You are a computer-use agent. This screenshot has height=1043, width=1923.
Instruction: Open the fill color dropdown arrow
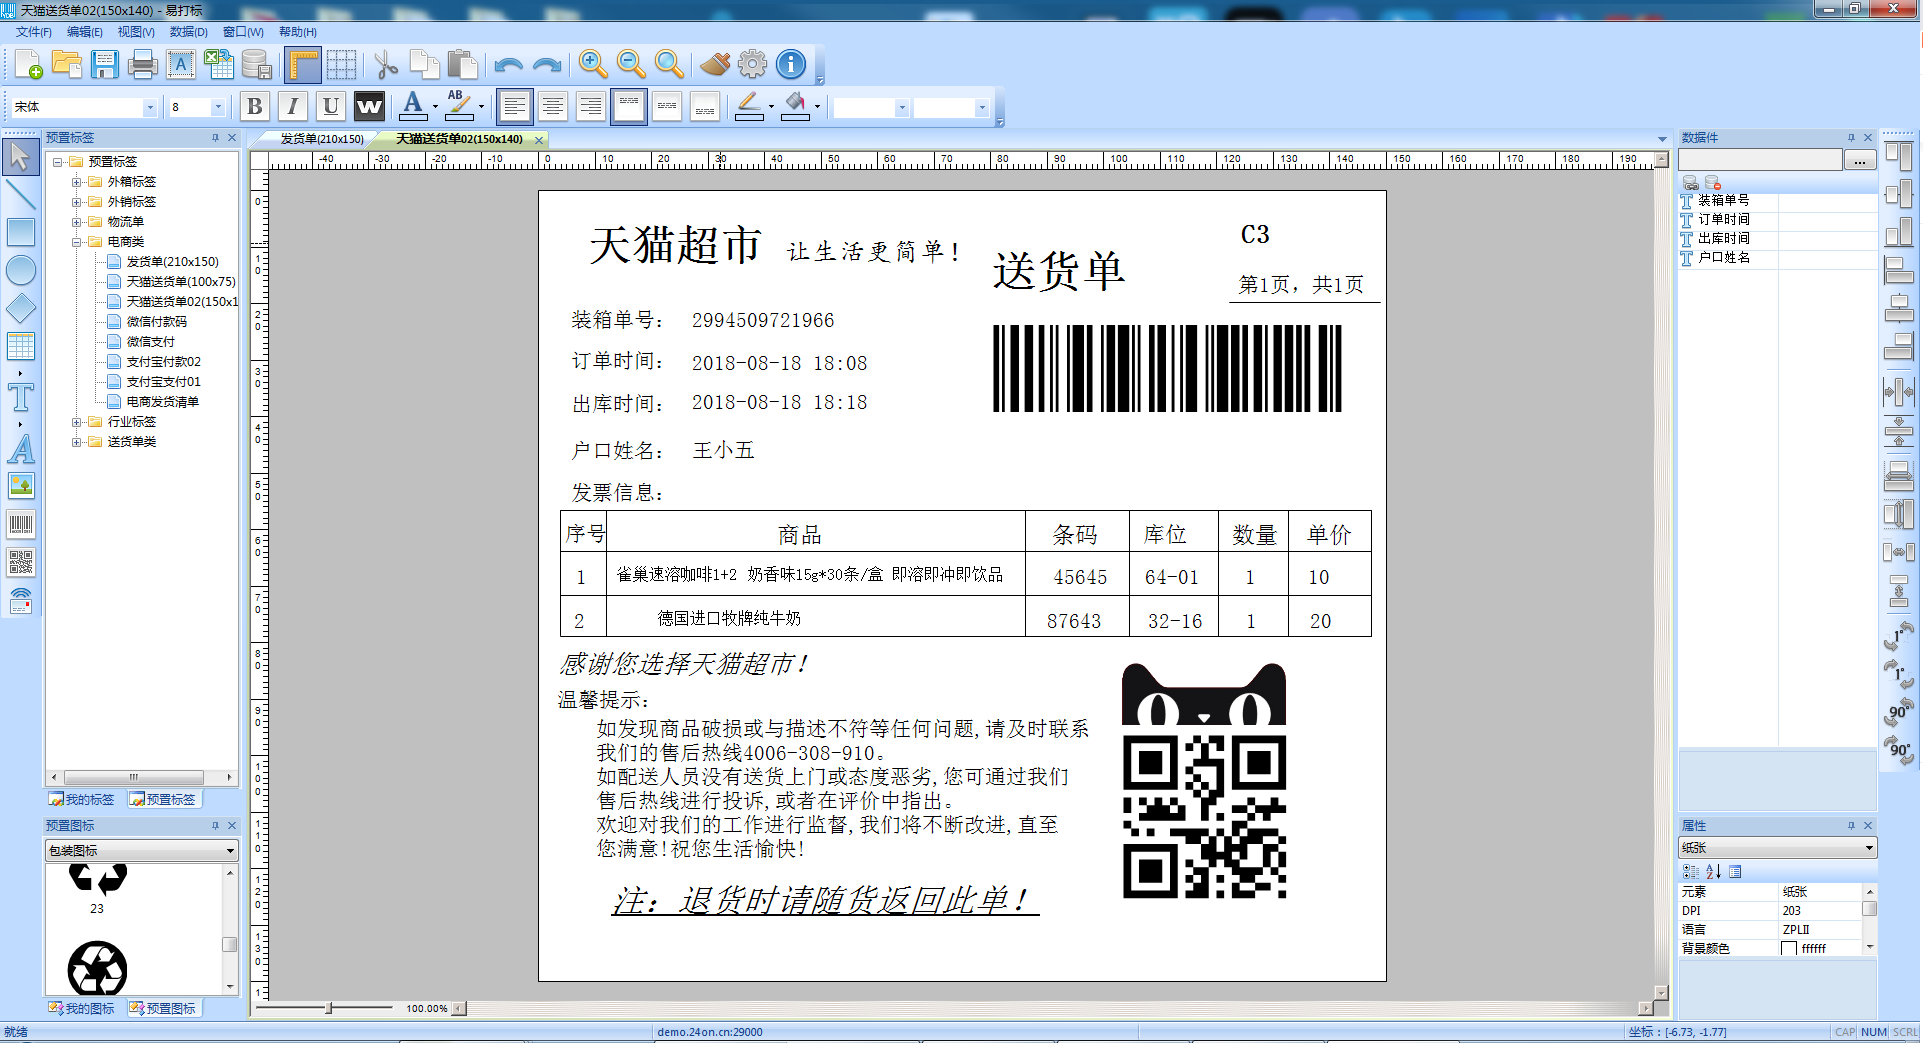[817, 107]
